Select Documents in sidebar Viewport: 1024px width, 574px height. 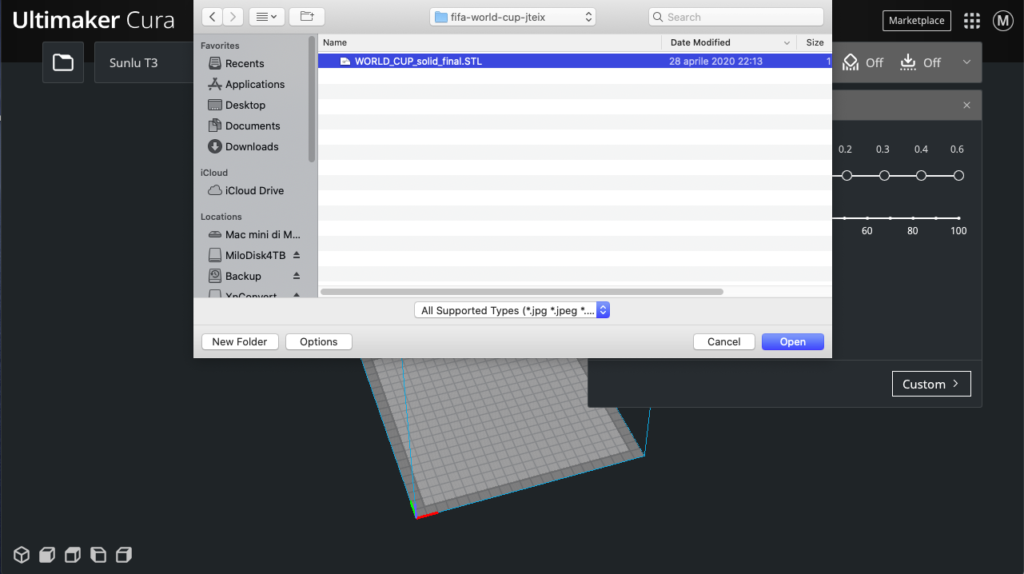point(252,125)
